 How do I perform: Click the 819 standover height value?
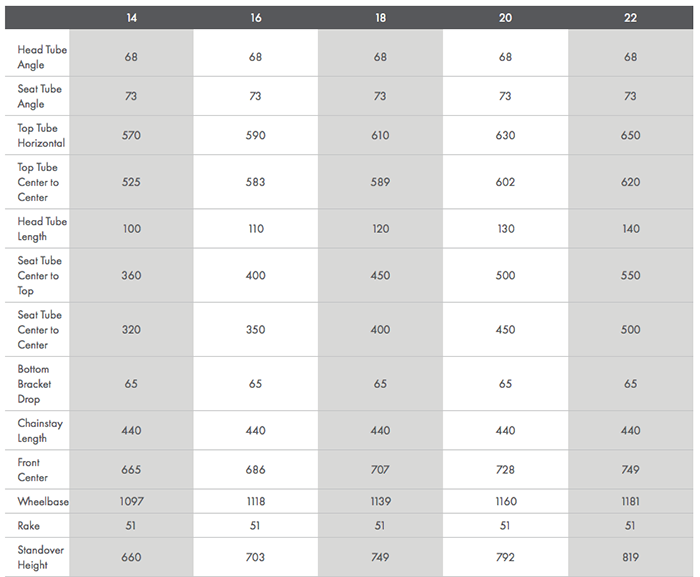point(630,557)
